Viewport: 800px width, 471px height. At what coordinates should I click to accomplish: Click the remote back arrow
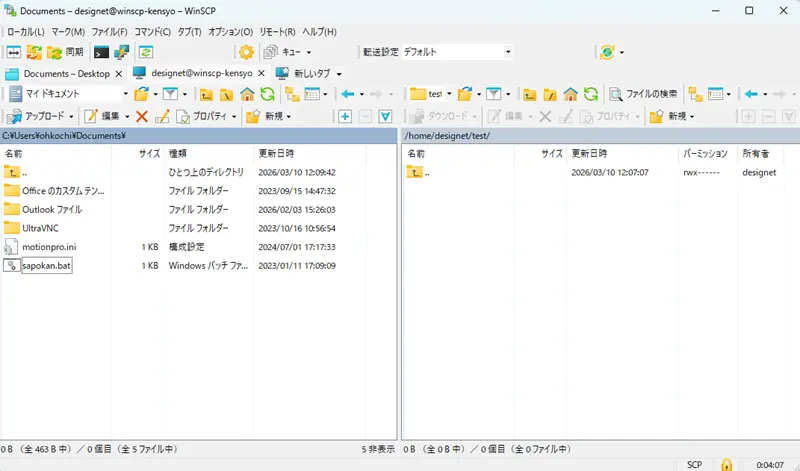[751, 94]
